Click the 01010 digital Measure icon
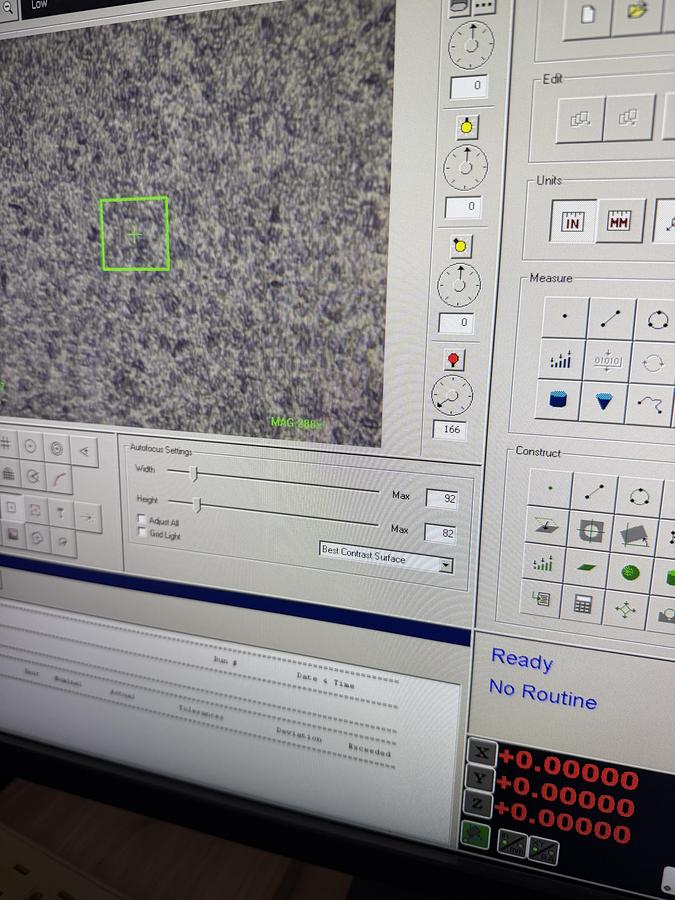 607,362
